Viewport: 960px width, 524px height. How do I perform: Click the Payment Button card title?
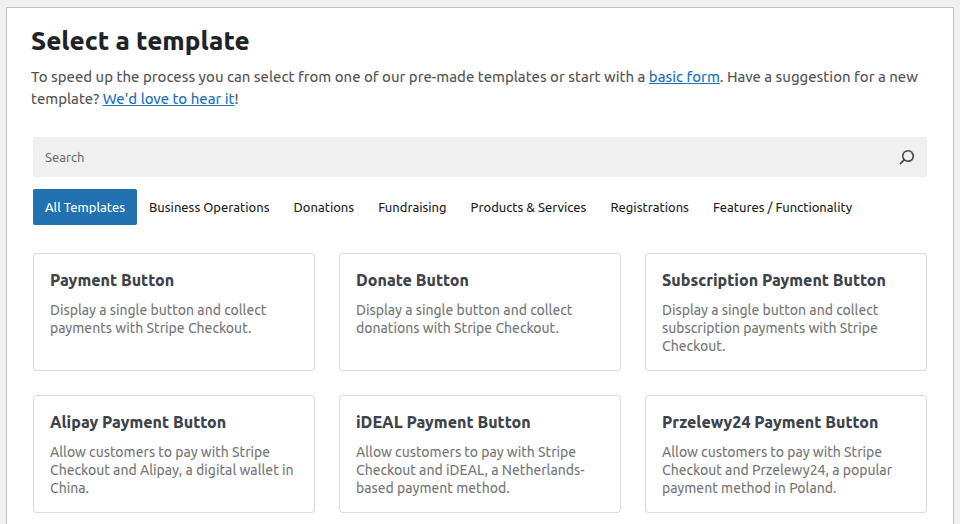[112, 281]
